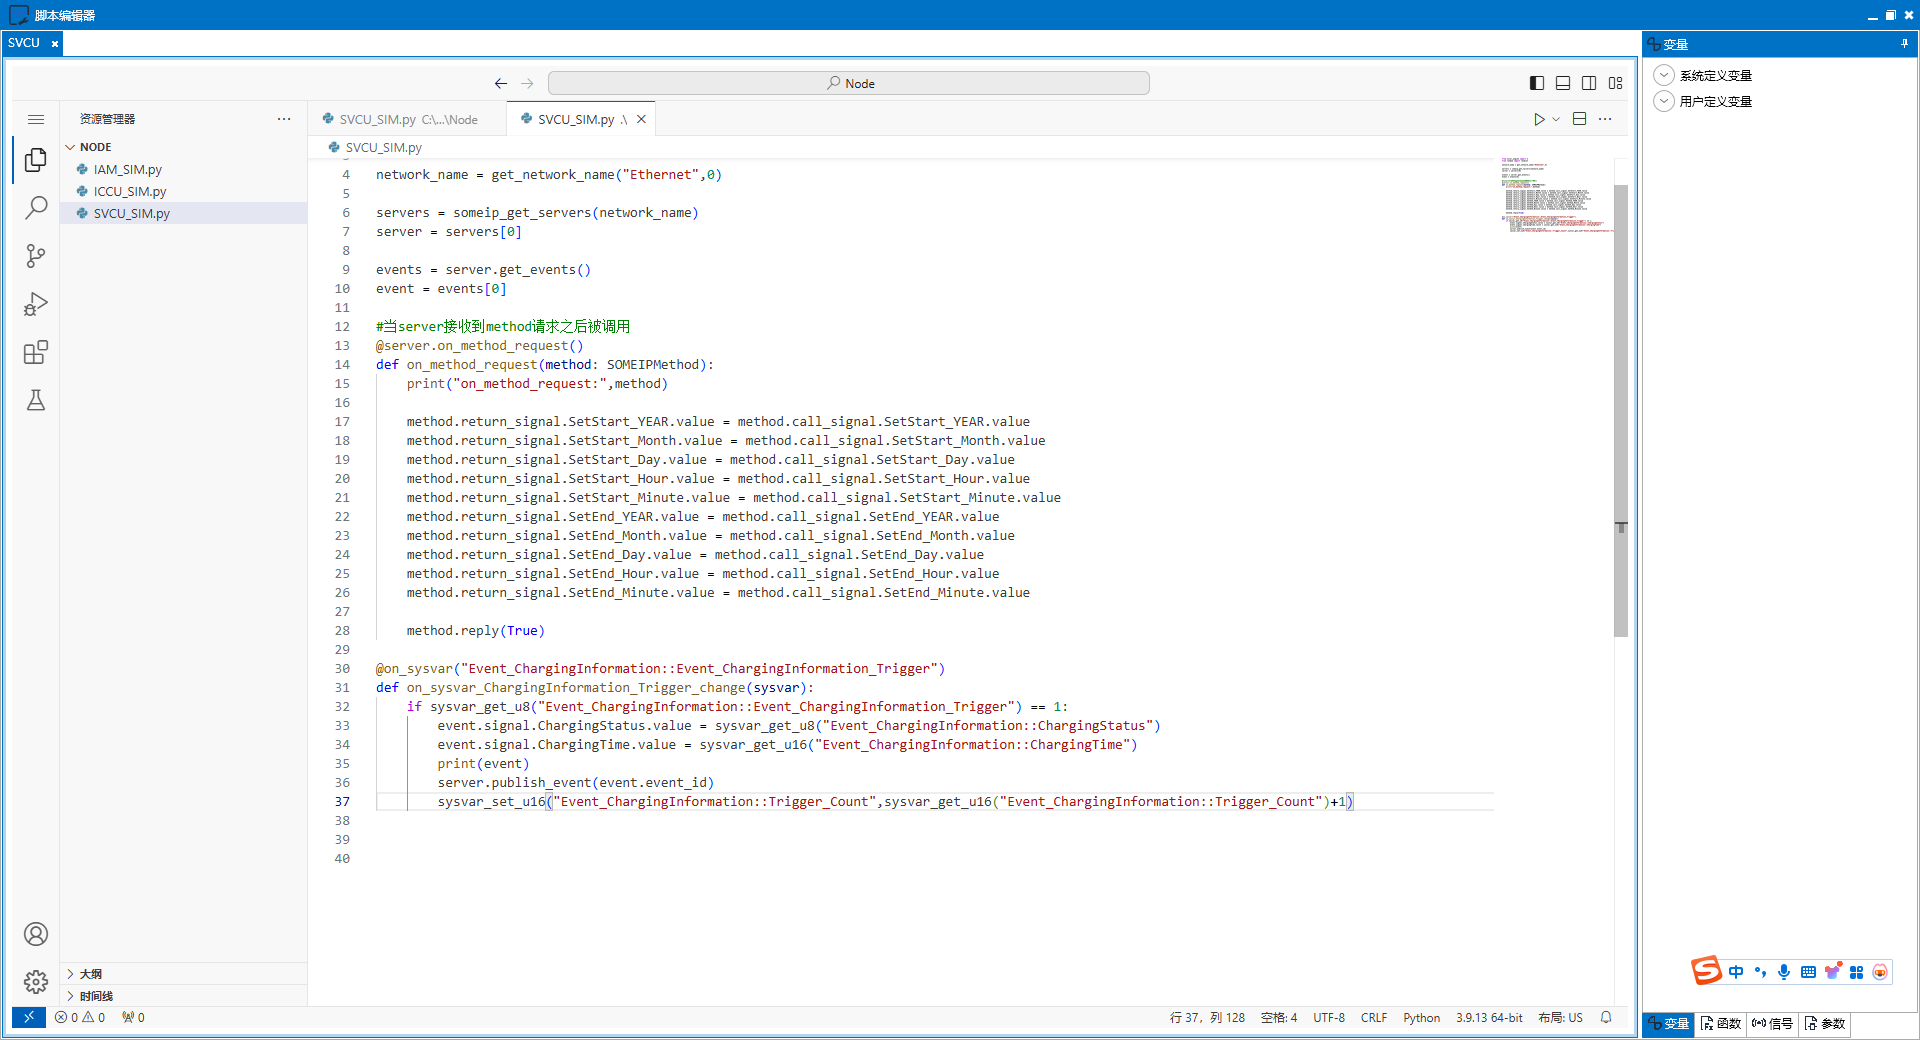Open the Search view in activity bar

tap(36, 208)
